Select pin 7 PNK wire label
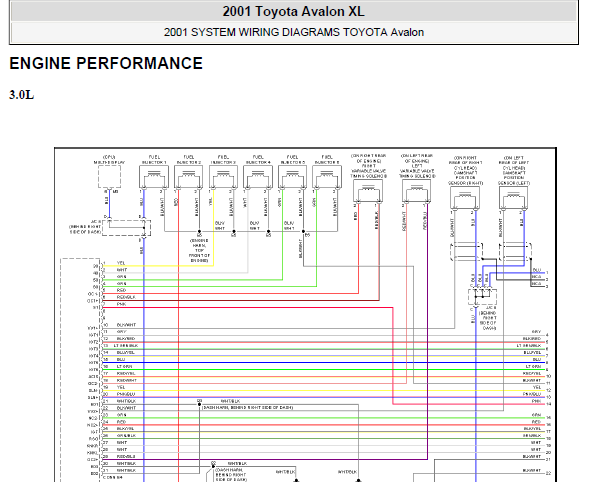The height and width of the screenshot is (482, 606). point(121,304)
